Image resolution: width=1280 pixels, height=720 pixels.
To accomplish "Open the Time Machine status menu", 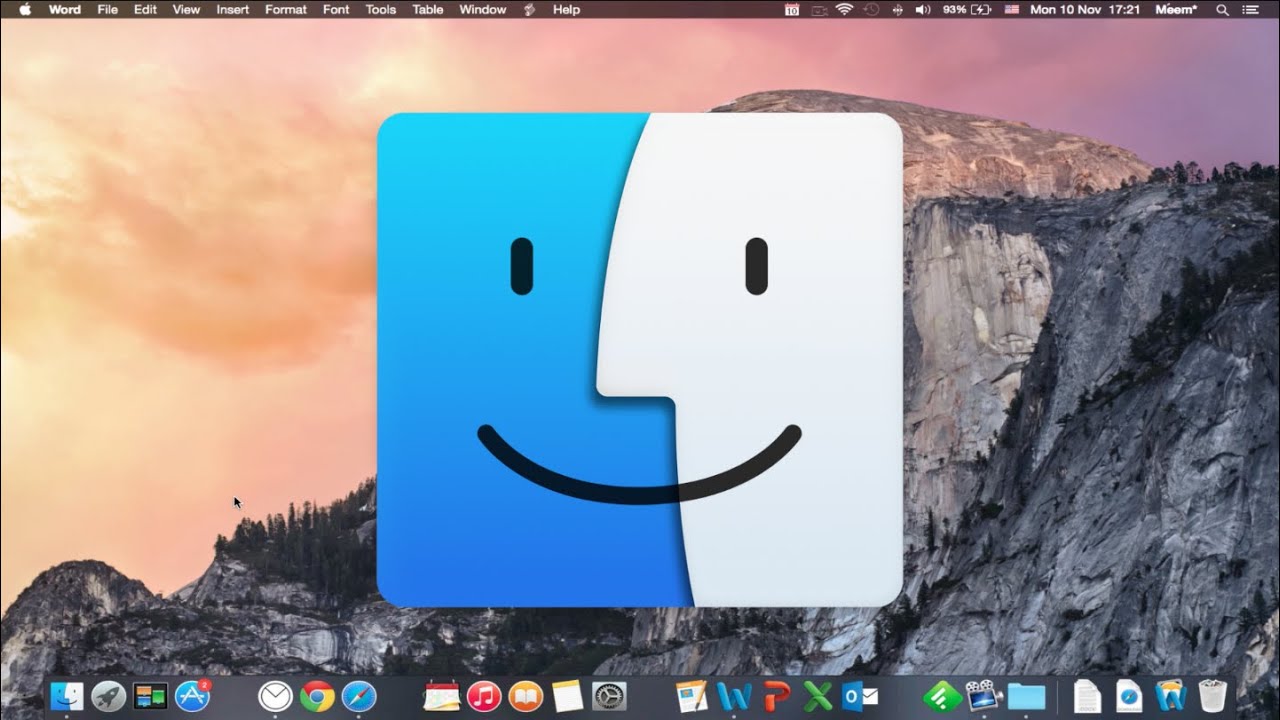I will (870, 9).
